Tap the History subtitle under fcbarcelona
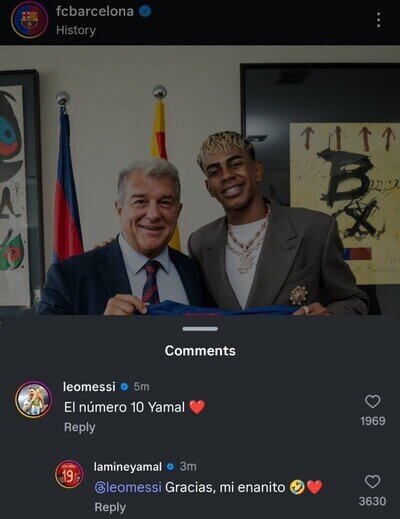This screenshot has width=400, height=519. (x=76, y=30)
